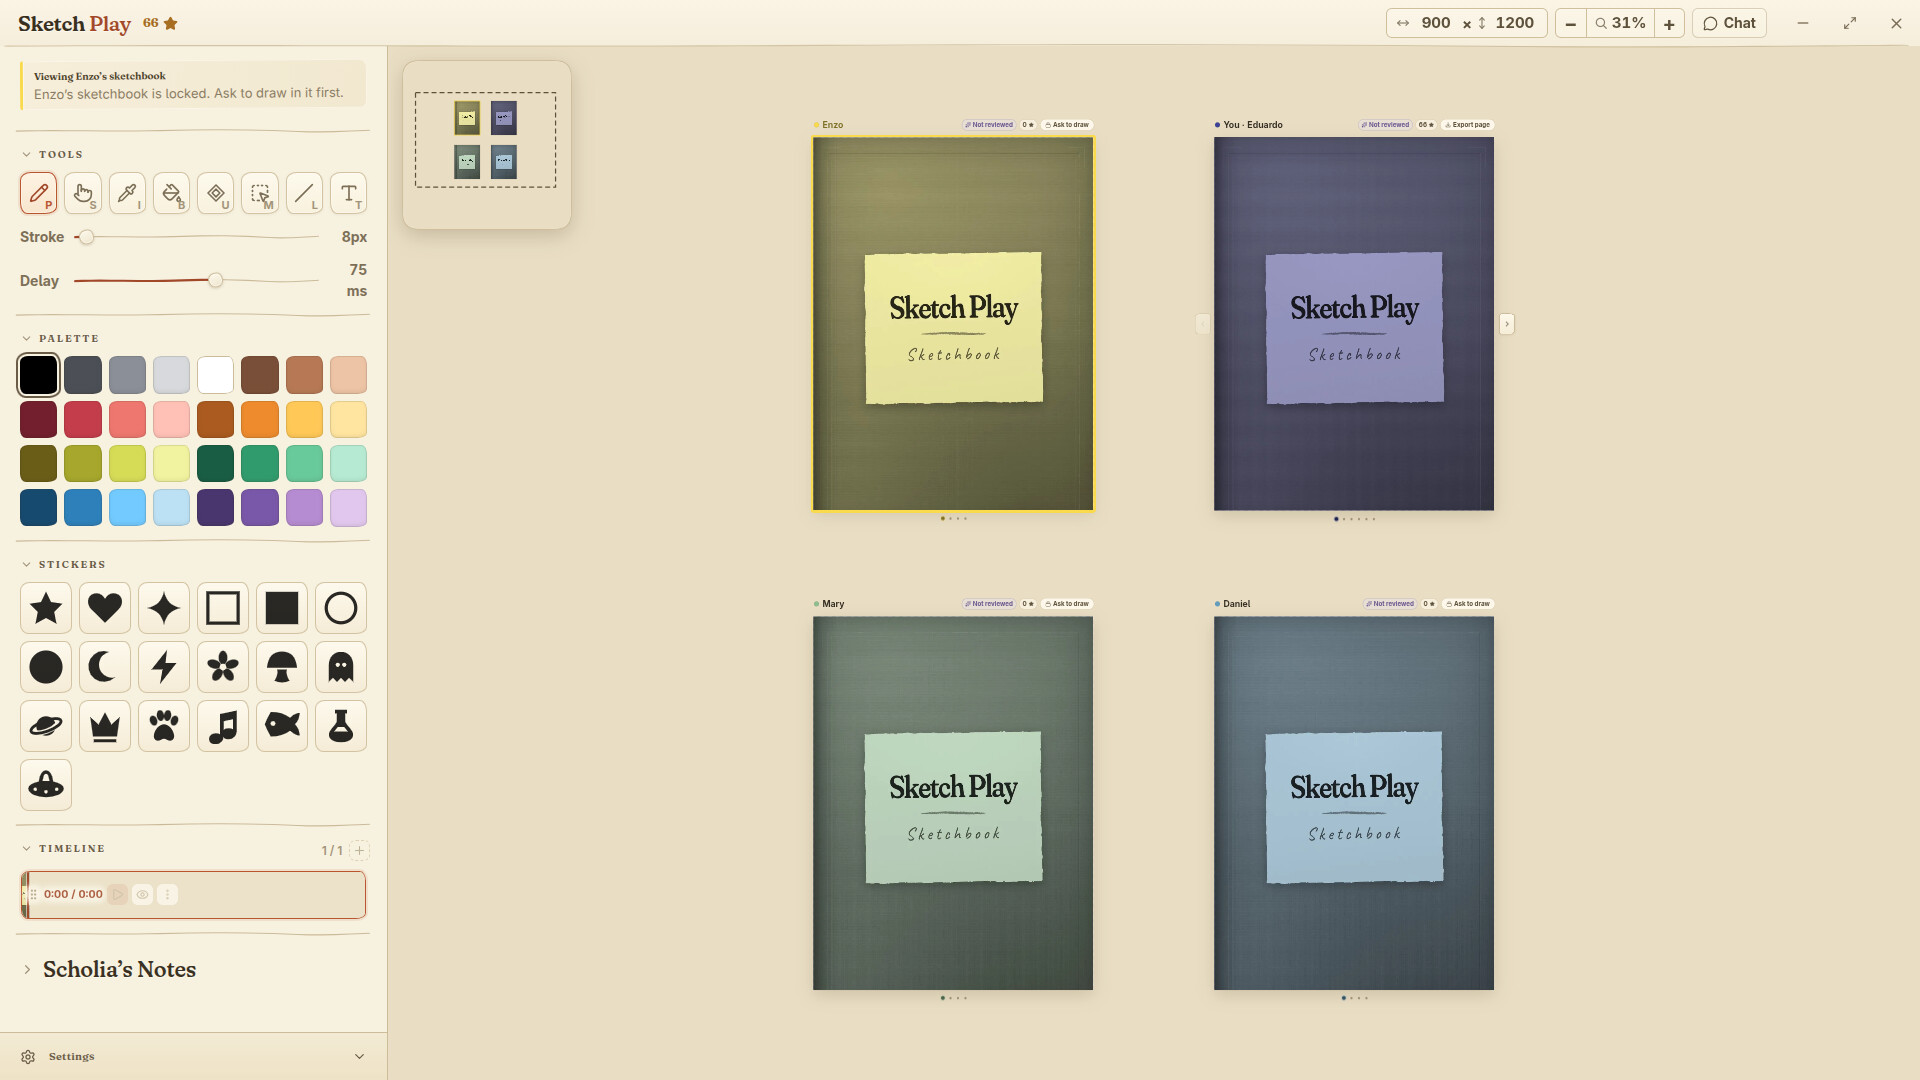Viewport: 1920px width, 1080px height.
Task: Collapse the Stickers section
Action: [27, 565]
